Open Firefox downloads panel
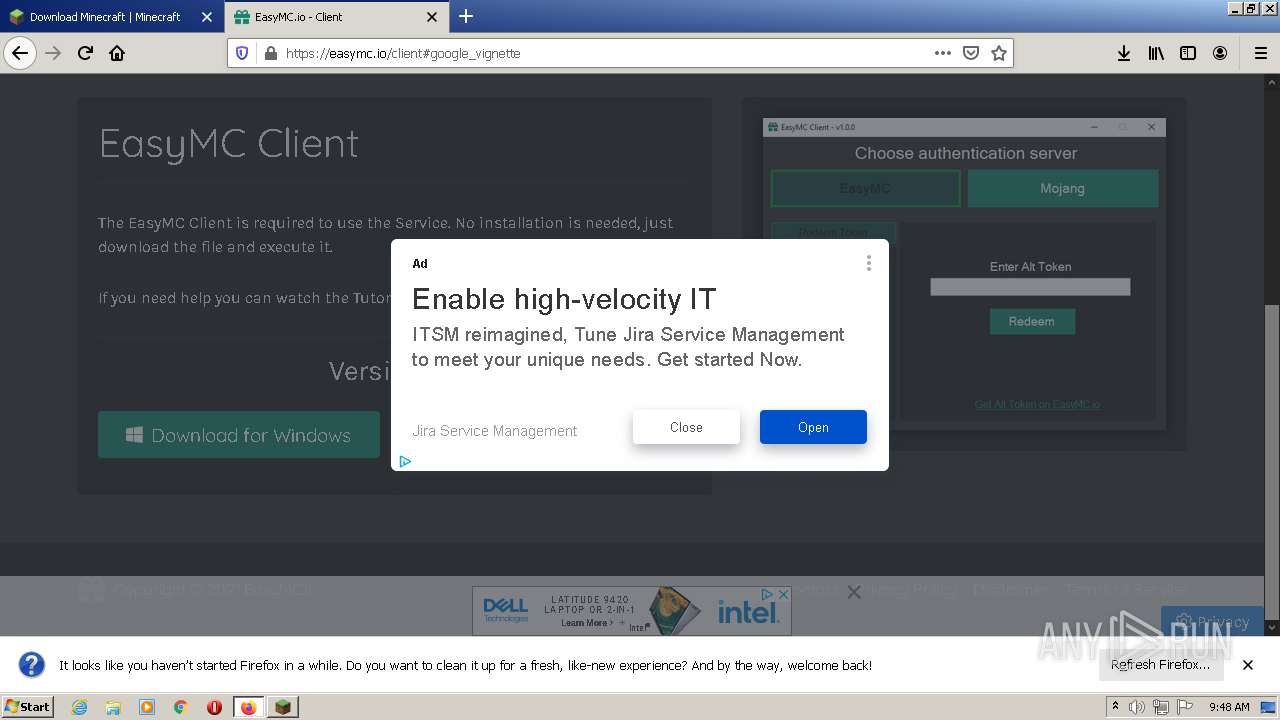The height and width of the screenshot is (720, 1280). coord(1124,53)
